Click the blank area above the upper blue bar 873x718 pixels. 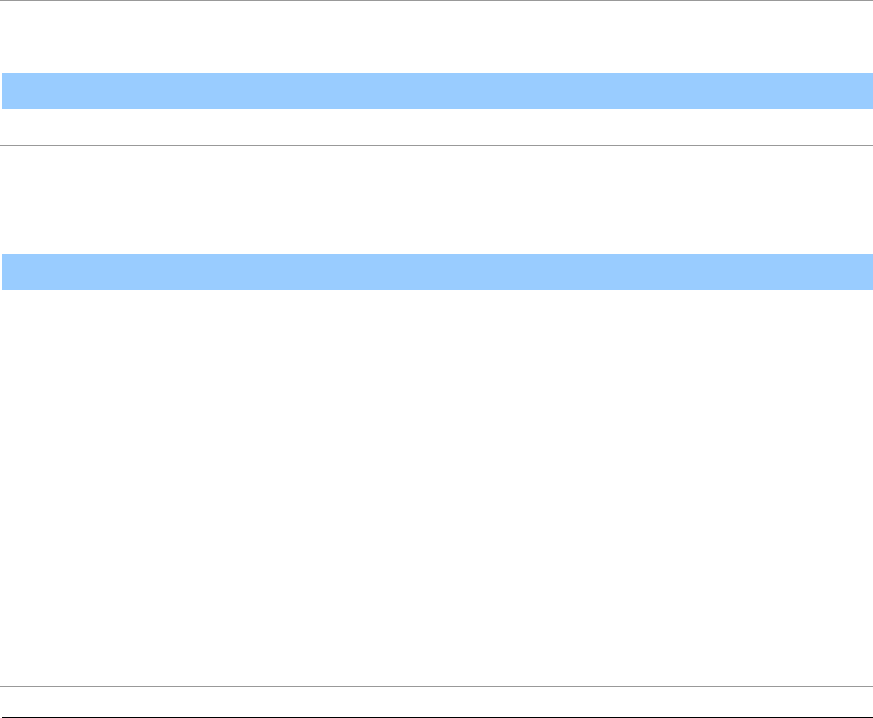click(436, 38)
